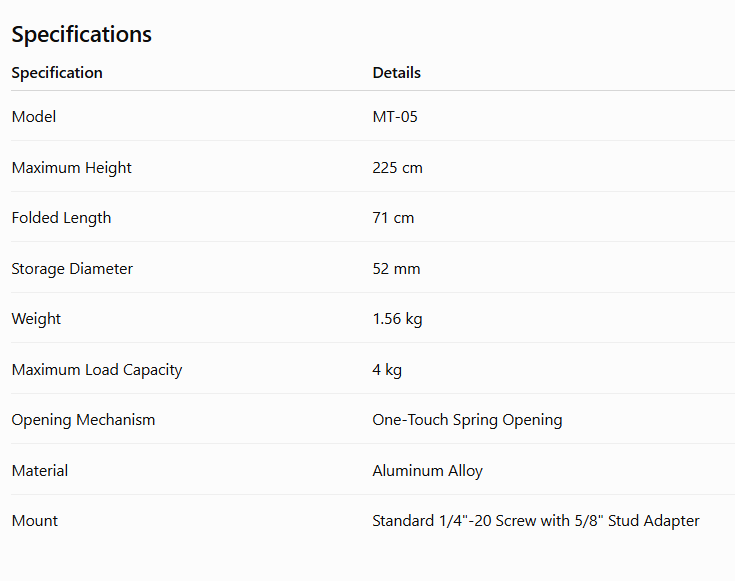
Task: Click the Specifications heading
Action: [x=82, y=34]
